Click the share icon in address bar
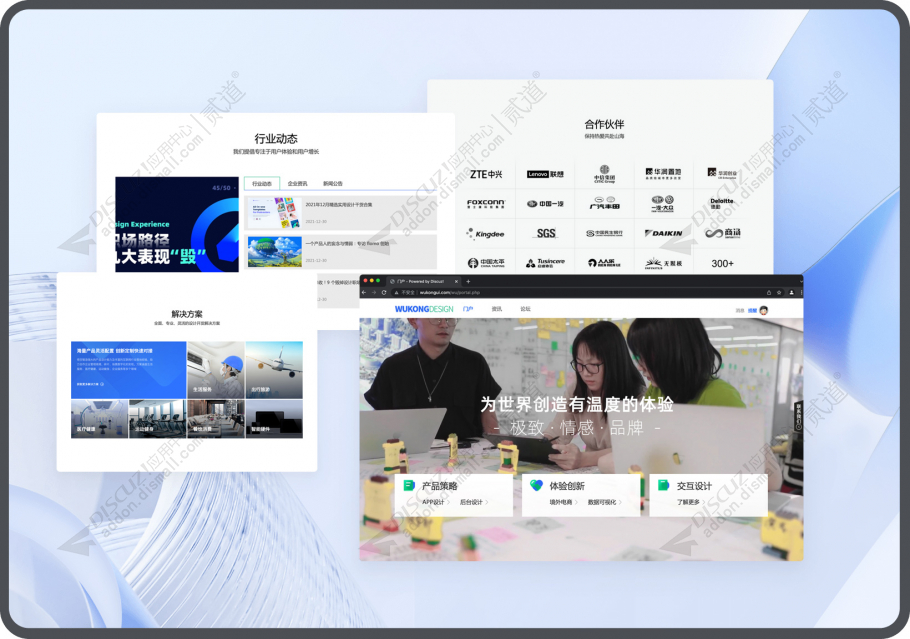 (769, 293)
